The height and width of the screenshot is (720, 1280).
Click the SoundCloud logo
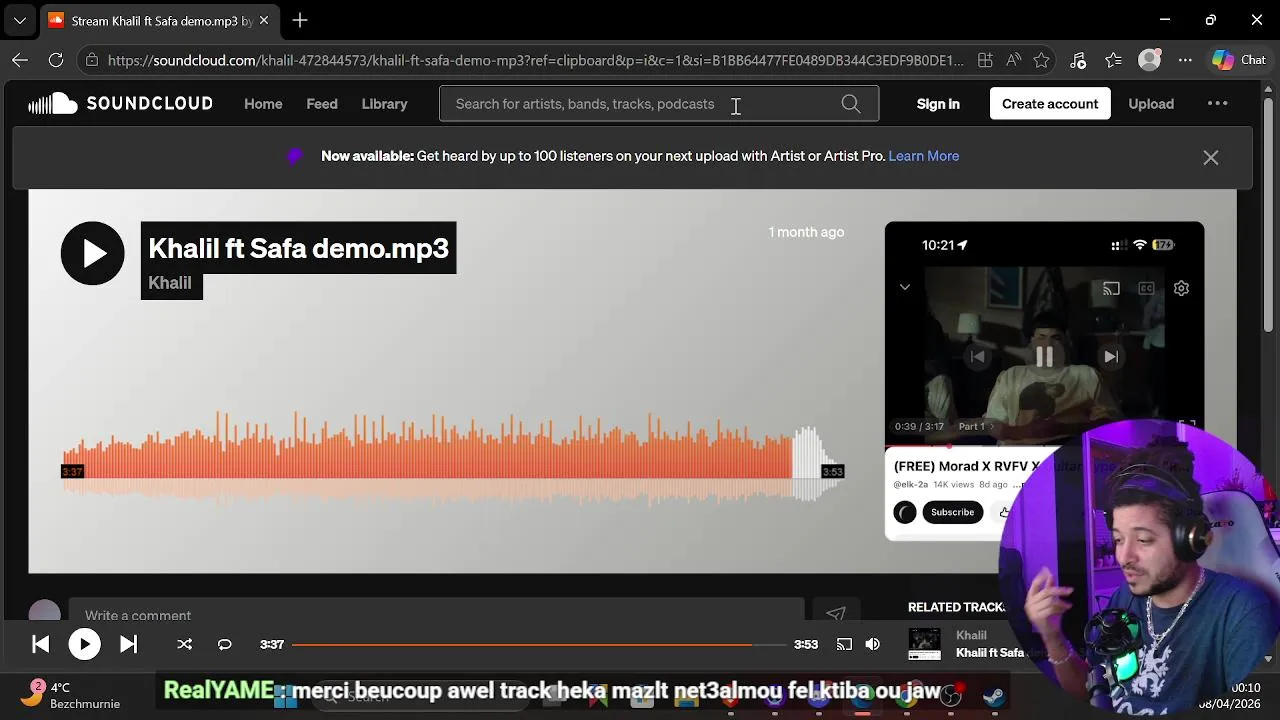coord(120,103)
